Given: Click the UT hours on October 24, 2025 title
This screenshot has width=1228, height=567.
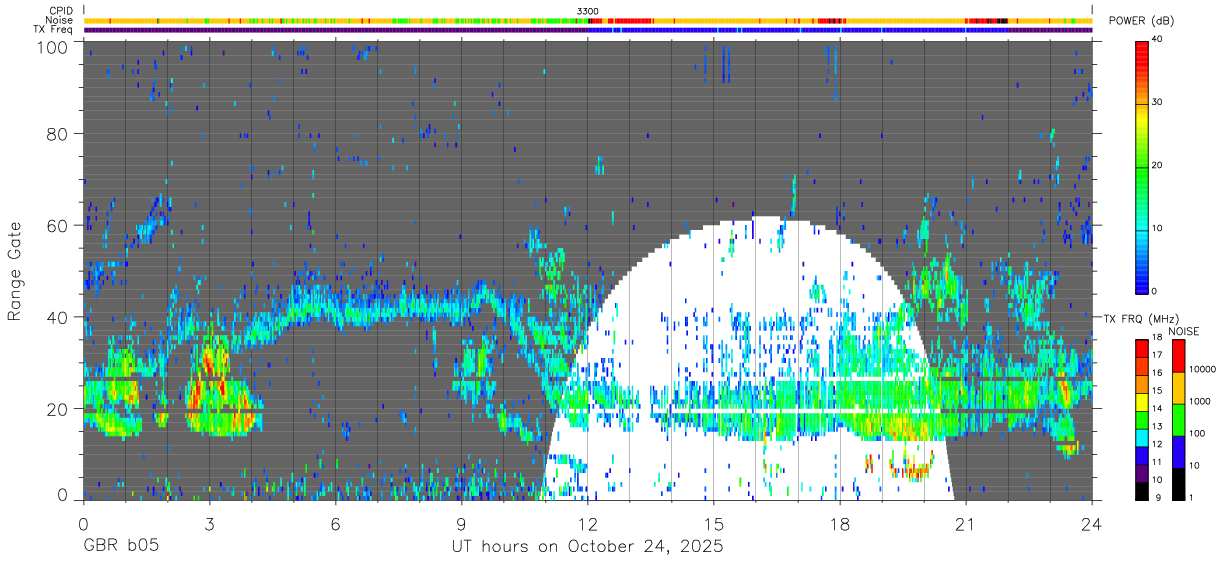Looking at the screenshot, I should point(586,546).
